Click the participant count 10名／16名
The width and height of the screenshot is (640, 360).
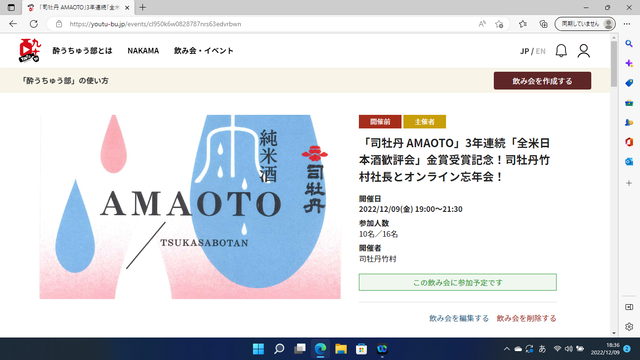point(378,234)
